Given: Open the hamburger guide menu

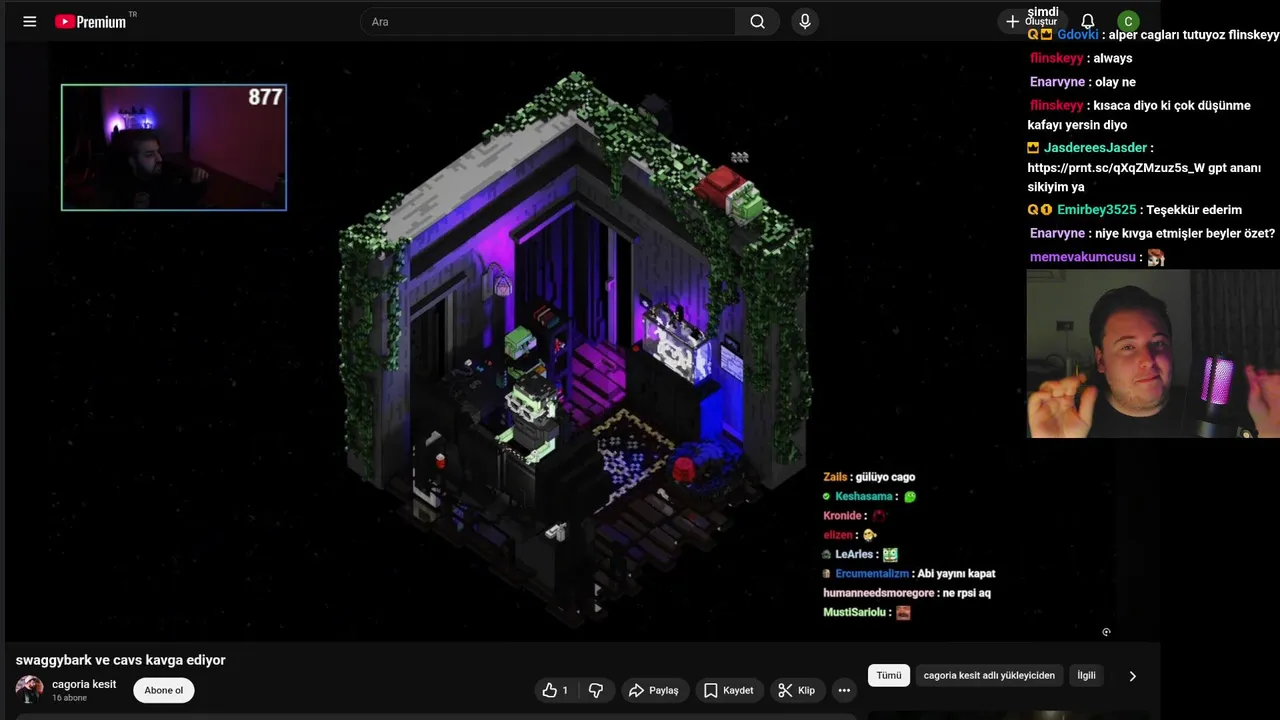Looking at the screenshot, I should 30,21.
